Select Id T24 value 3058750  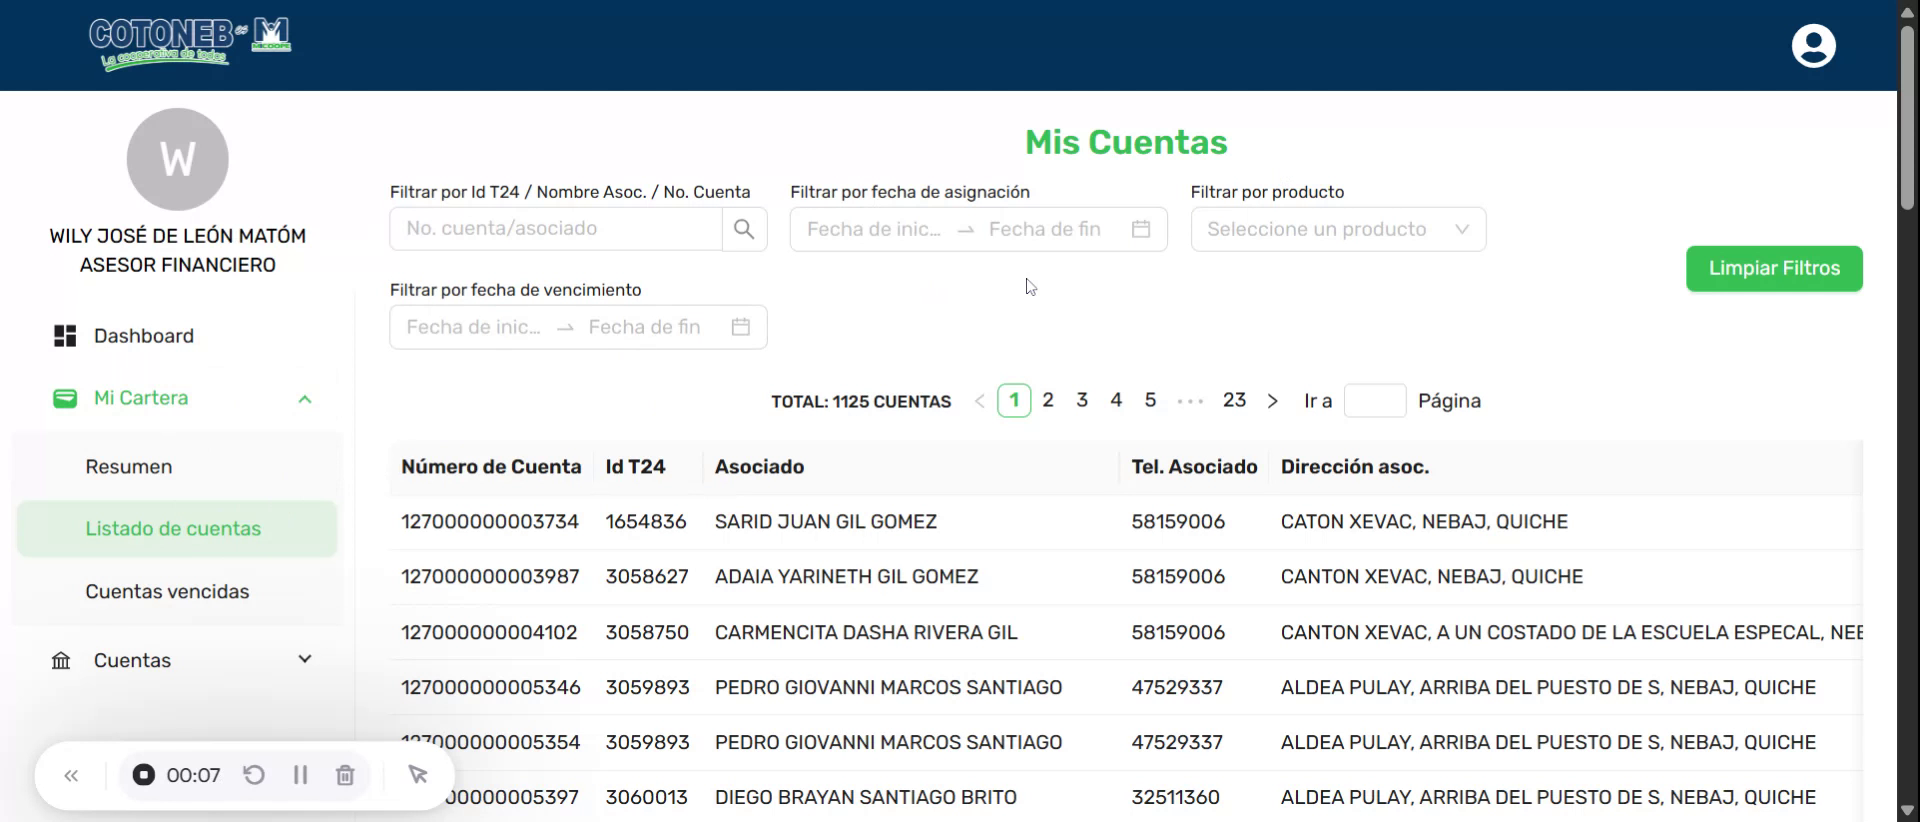pyautogui.click(x=647, y=633)
